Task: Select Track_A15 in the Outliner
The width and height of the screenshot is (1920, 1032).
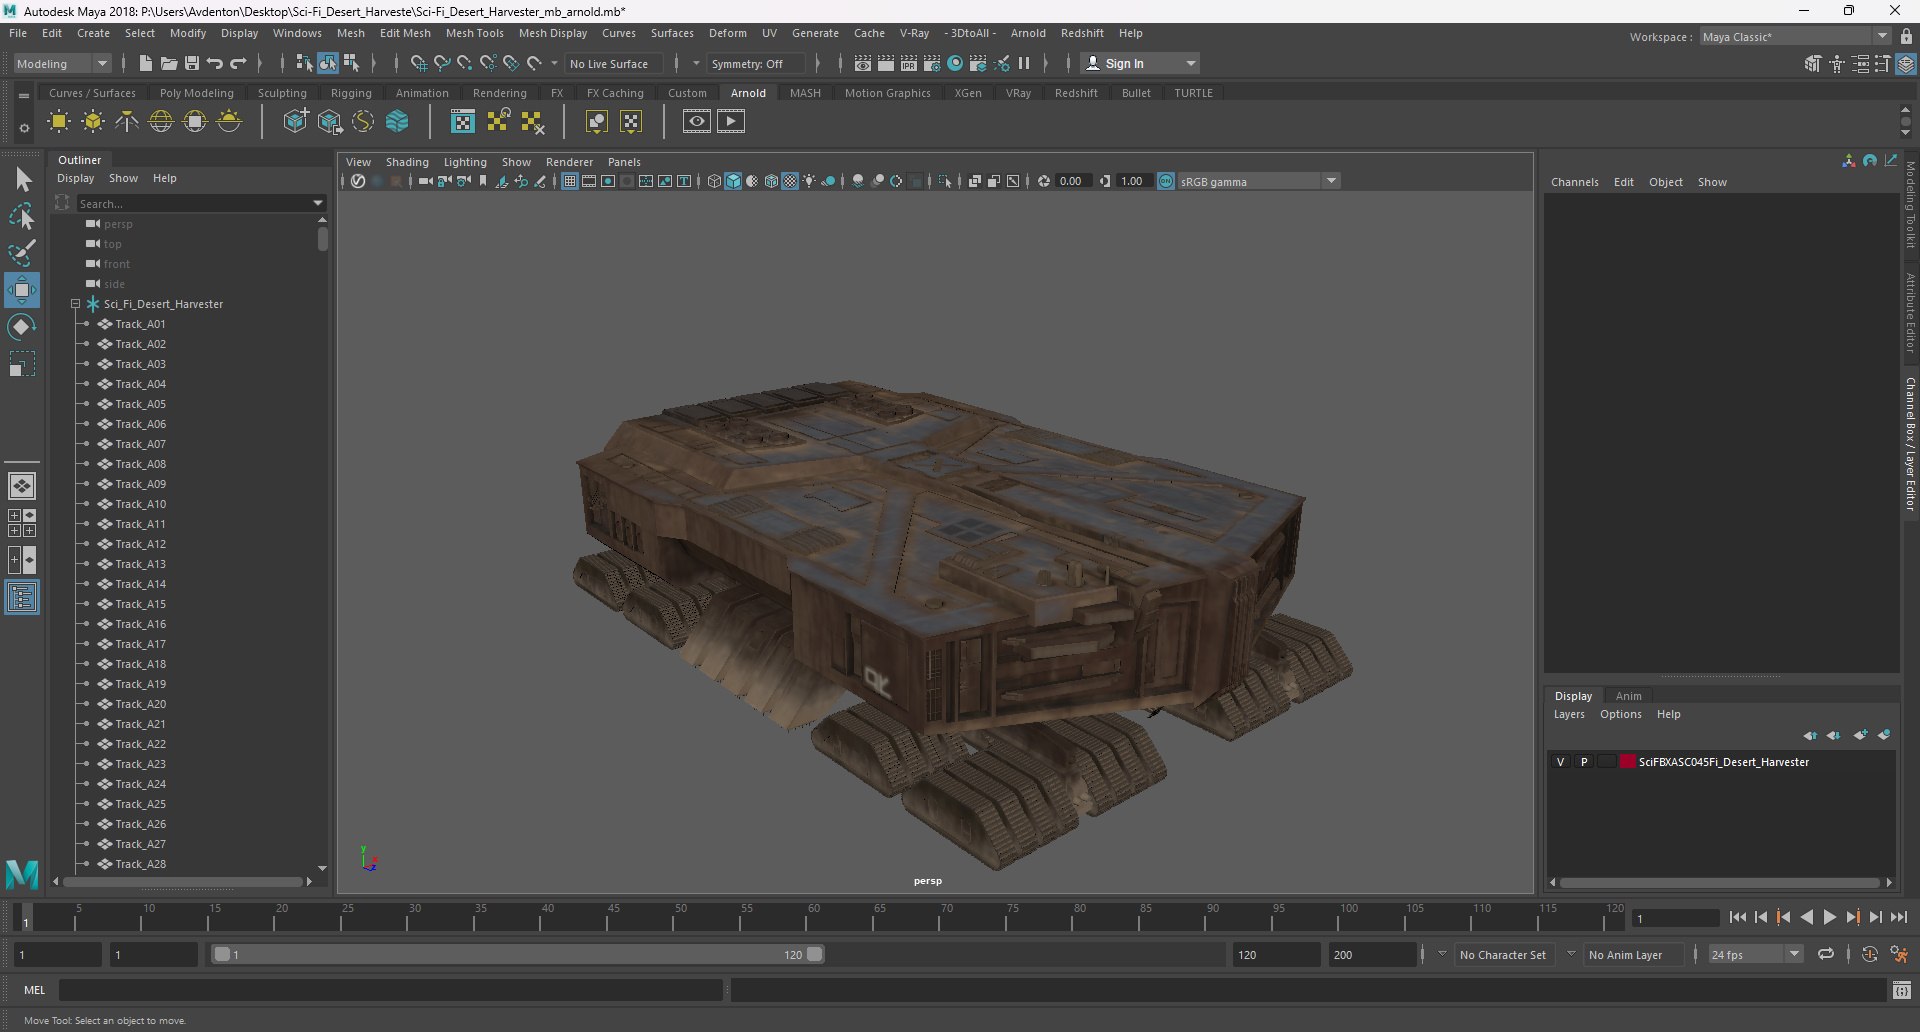Action: click(140, 604)
